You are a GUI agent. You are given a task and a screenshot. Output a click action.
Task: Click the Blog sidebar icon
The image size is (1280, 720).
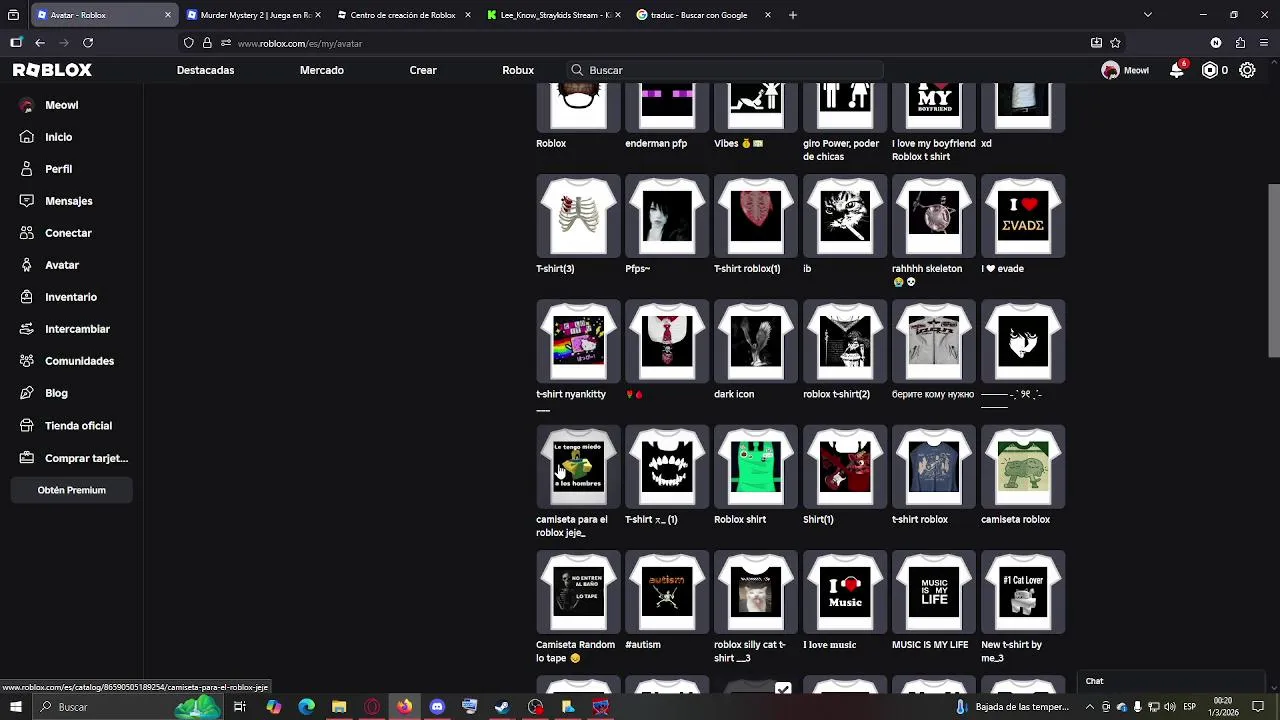(x=27, y=393)
